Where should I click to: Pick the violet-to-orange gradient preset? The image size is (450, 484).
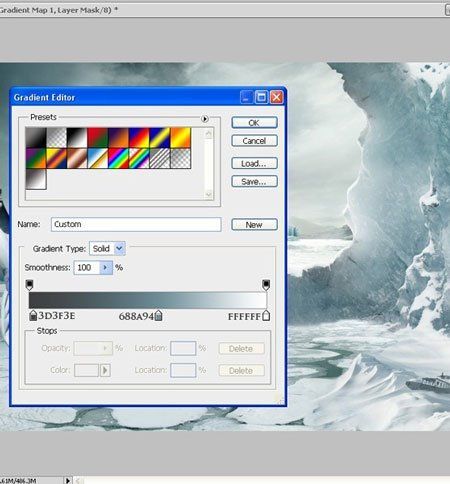[x=119, y=137]
